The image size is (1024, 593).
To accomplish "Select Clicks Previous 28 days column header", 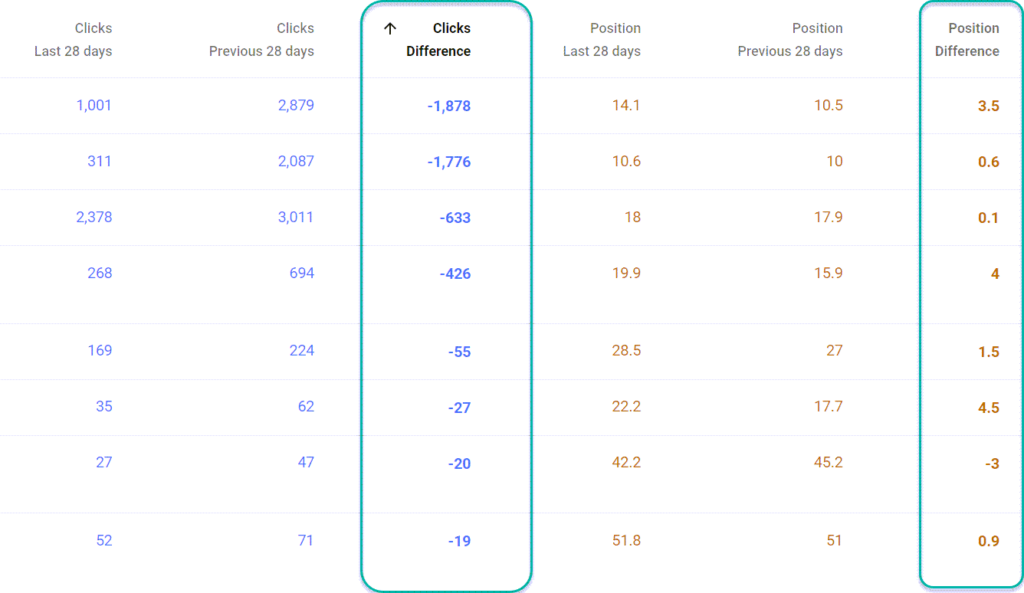I will [261, 39].
